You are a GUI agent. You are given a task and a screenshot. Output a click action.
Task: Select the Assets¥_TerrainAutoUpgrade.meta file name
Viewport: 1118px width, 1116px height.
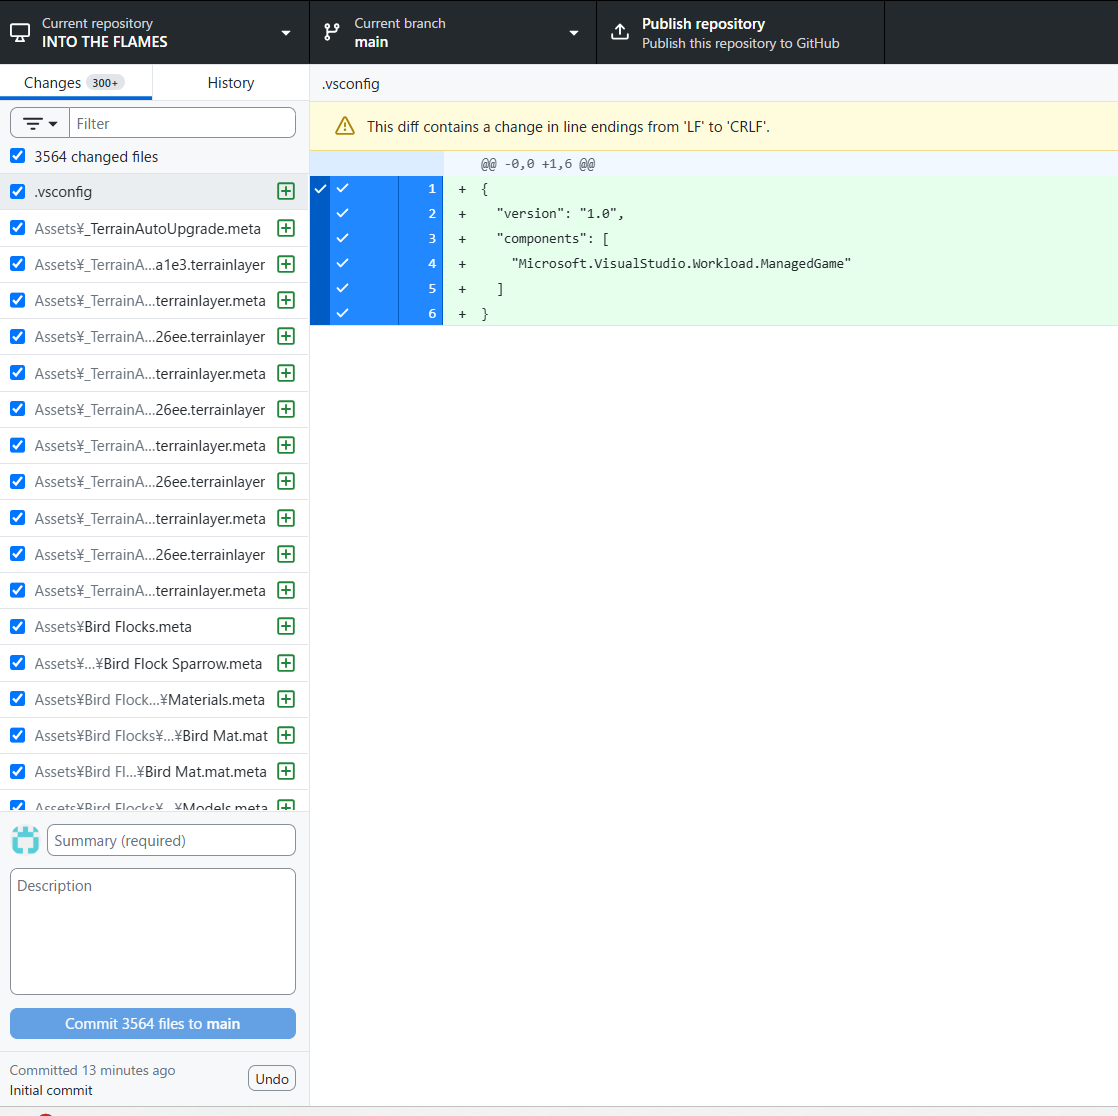point(148,229)
